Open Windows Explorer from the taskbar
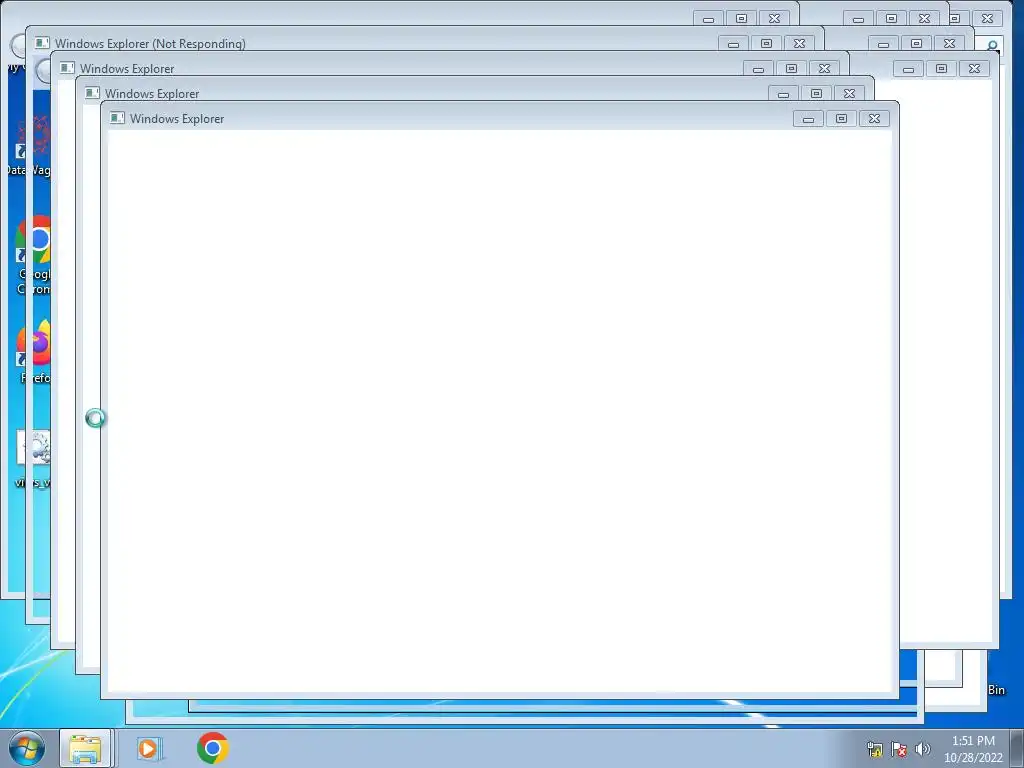This screenshot has width=1024, height=768. tap(86, 748)
